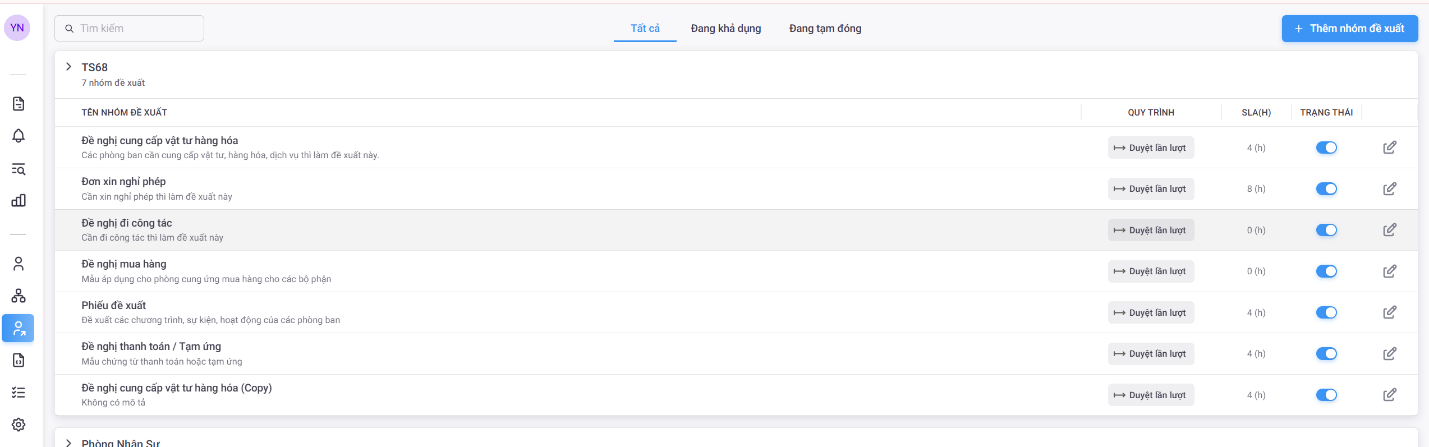Open the 'Đề nghị cung cấp vật tư hàng hóa (Copy)' item
This screenshot has width=1429, height=447.
click(x=176, y=388)
